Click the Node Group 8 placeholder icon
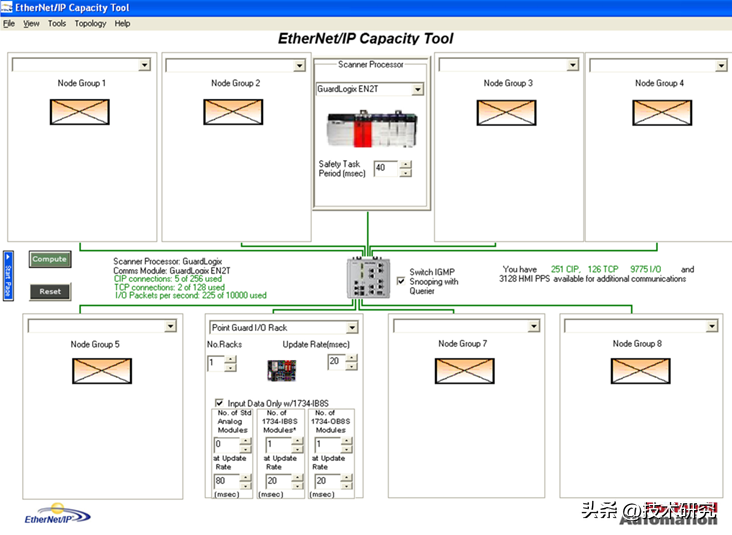Viewport: 732px width, 535px height. pos(641,371)
